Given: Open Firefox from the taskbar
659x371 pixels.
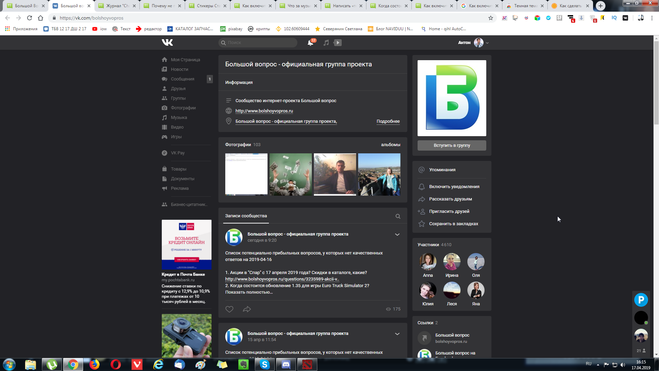Looking at the screenshot, I should point(95,364).
